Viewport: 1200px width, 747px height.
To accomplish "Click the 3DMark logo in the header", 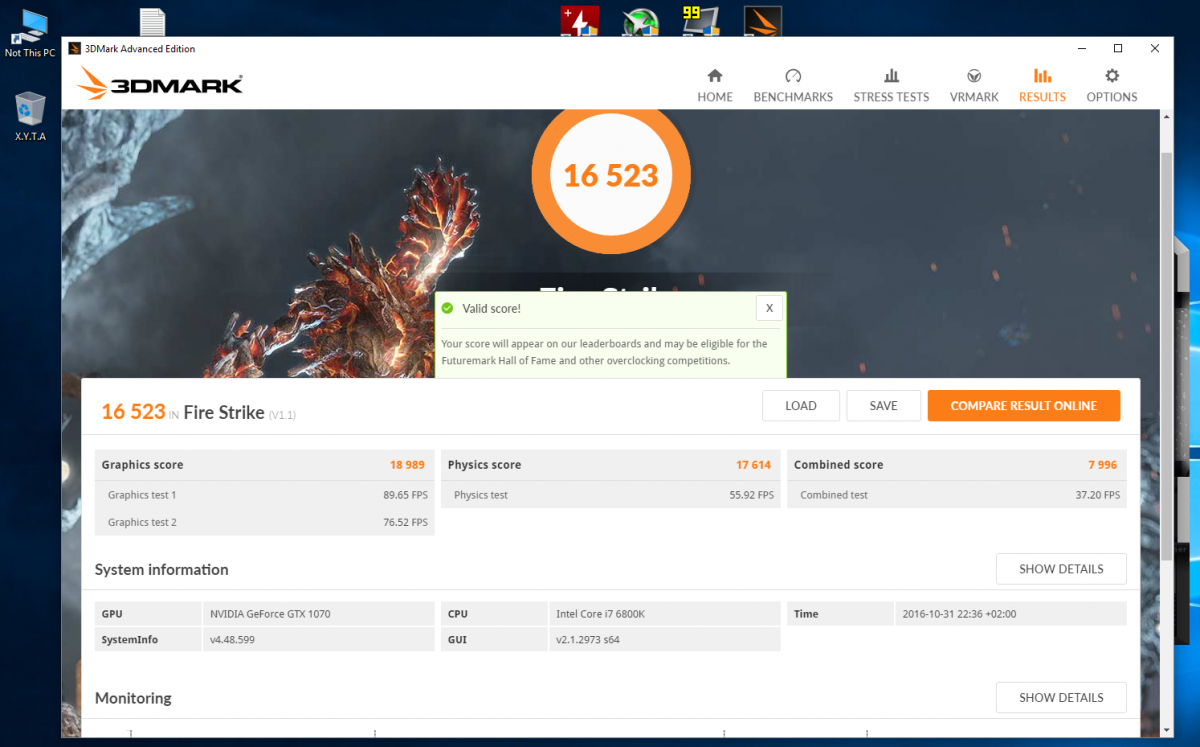I will (160, 84).
